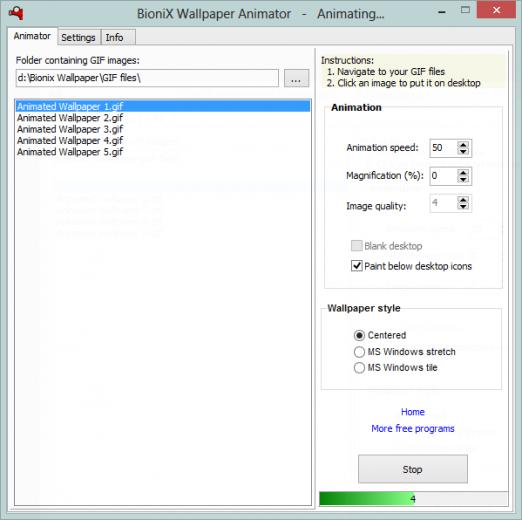Switch to the Settings tab

78,37
